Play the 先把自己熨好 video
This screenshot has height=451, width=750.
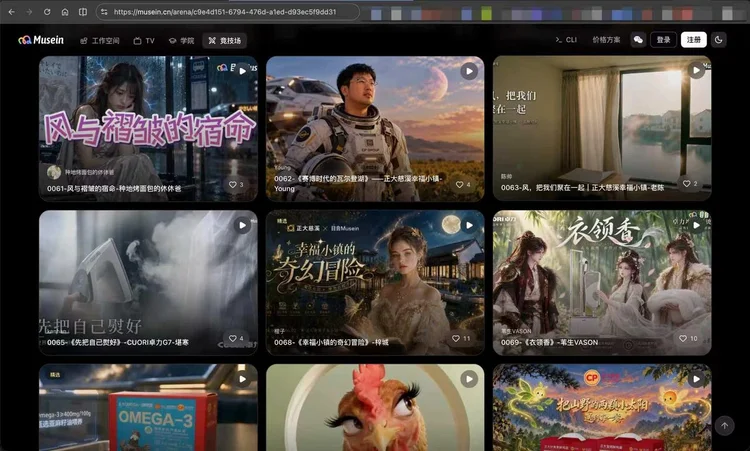click(243, 225)
